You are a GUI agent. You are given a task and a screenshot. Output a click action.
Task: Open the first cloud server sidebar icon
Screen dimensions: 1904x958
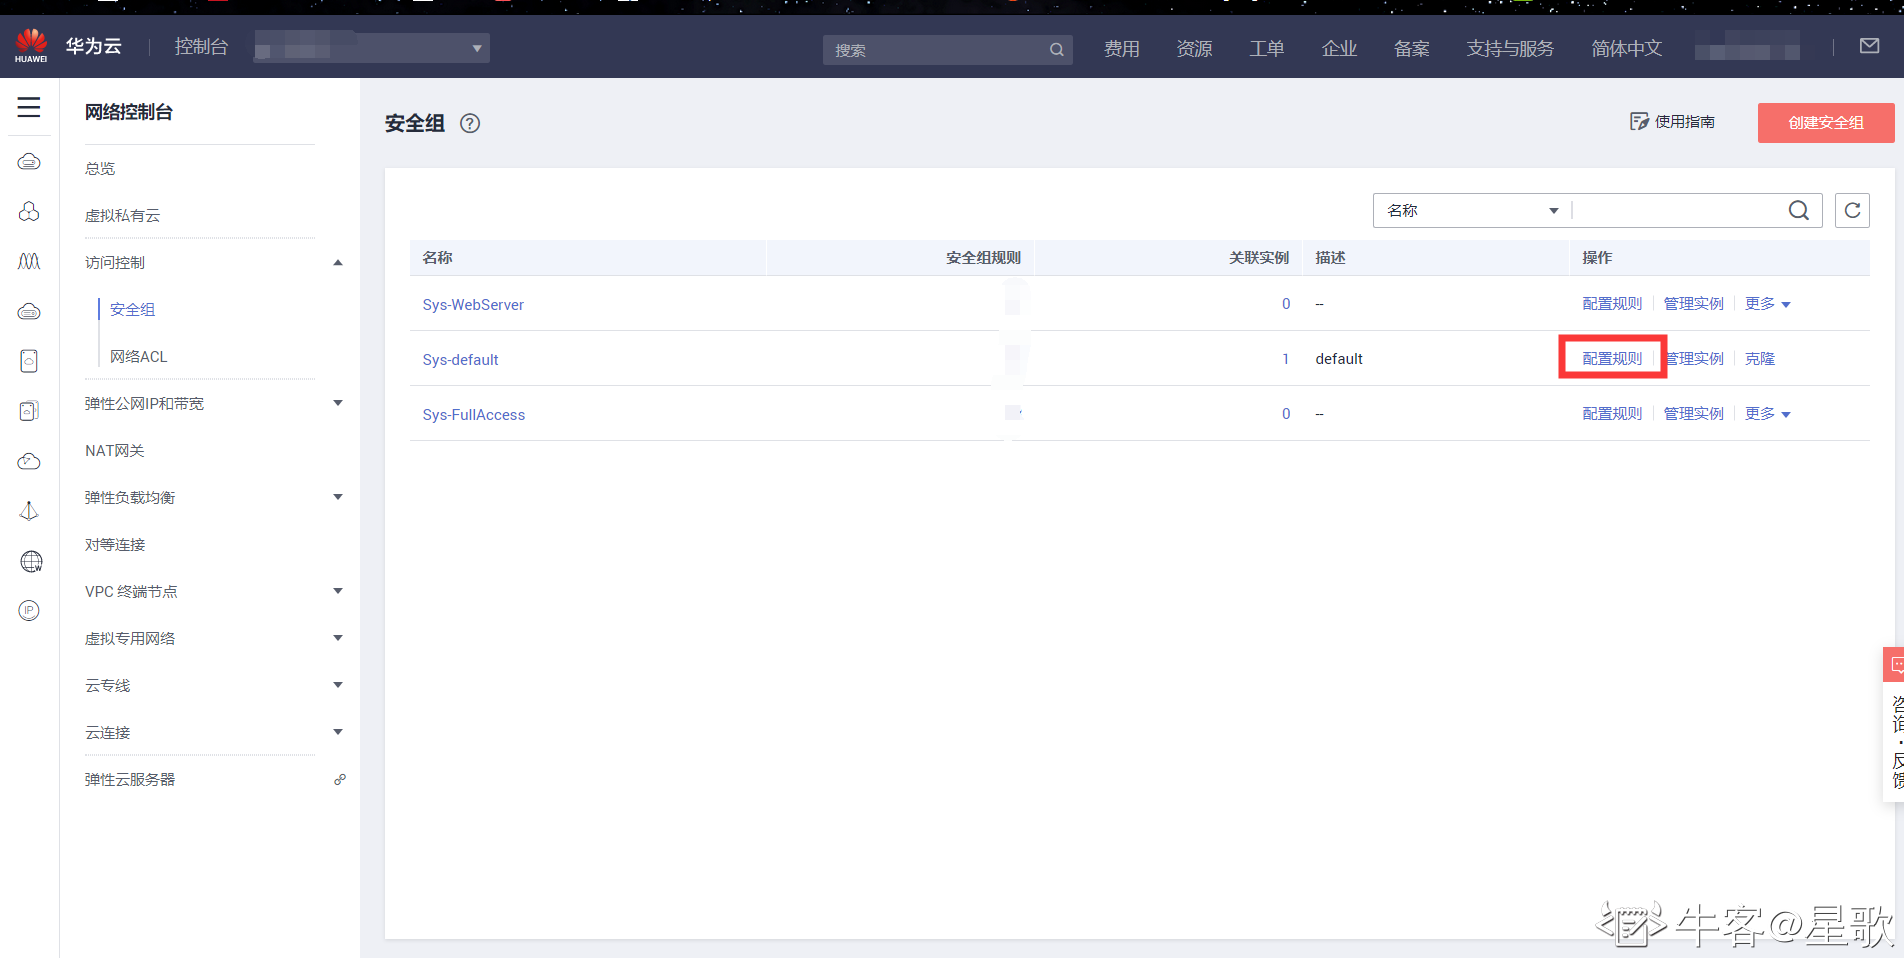(x=29, y=162)
